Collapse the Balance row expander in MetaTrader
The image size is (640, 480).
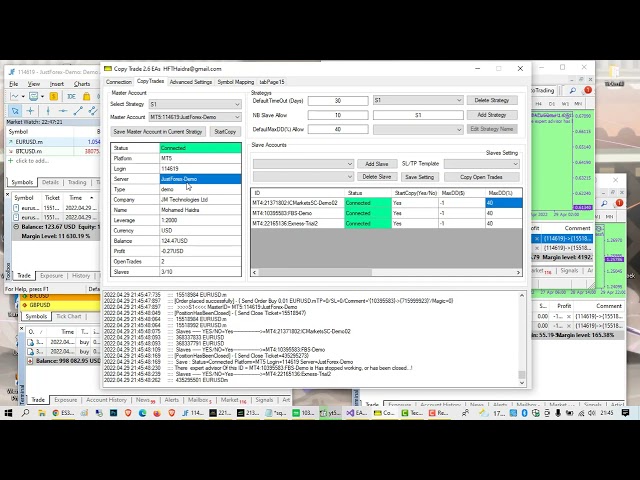(16, 227)
